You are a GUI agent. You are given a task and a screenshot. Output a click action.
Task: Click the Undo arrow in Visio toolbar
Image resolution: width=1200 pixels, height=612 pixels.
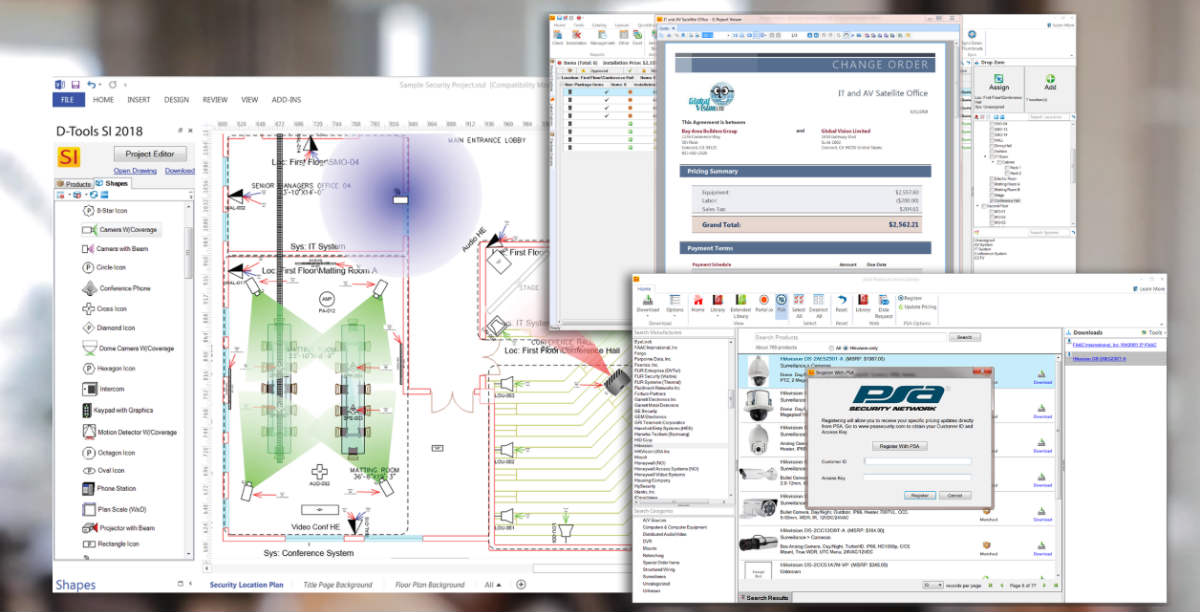click(x=91, y=85)
